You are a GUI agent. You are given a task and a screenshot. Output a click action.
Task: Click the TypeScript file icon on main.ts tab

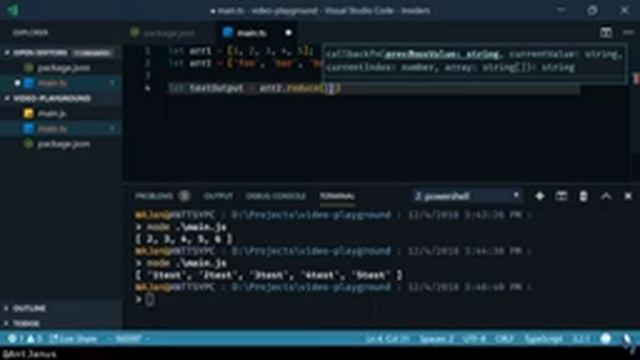(228, 33)
